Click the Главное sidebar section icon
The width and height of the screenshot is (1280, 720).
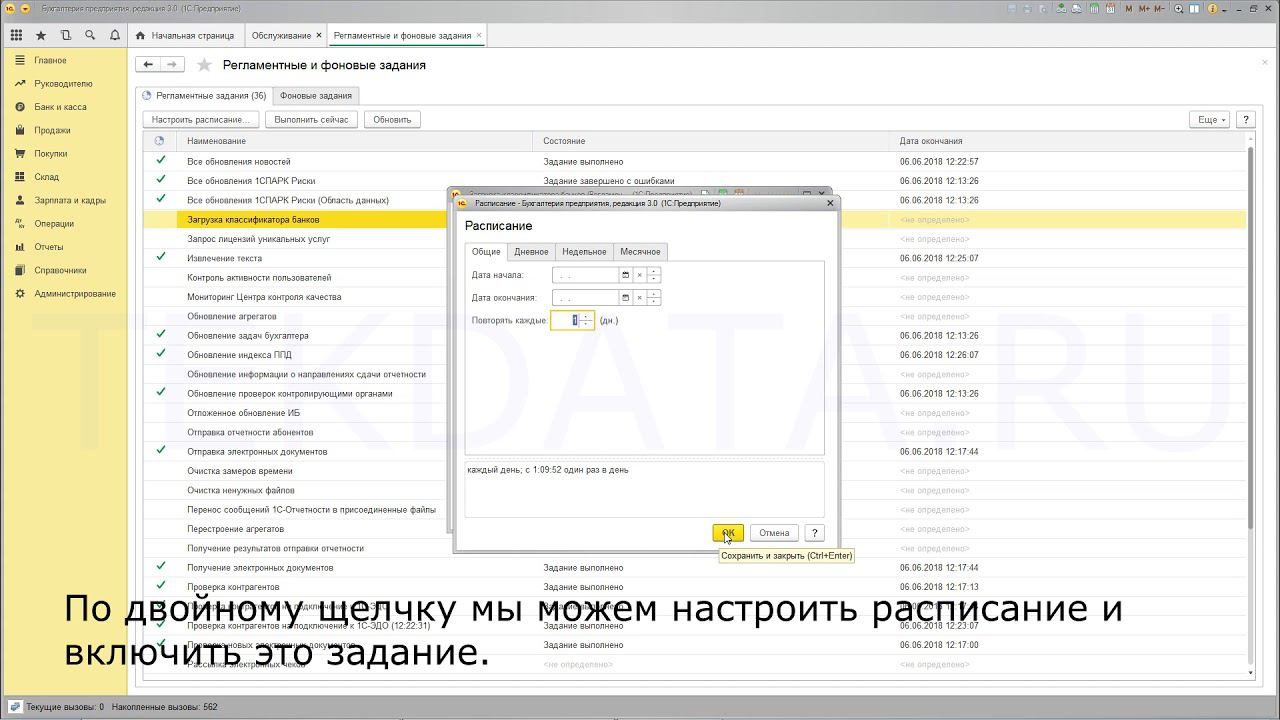point(20,60)
